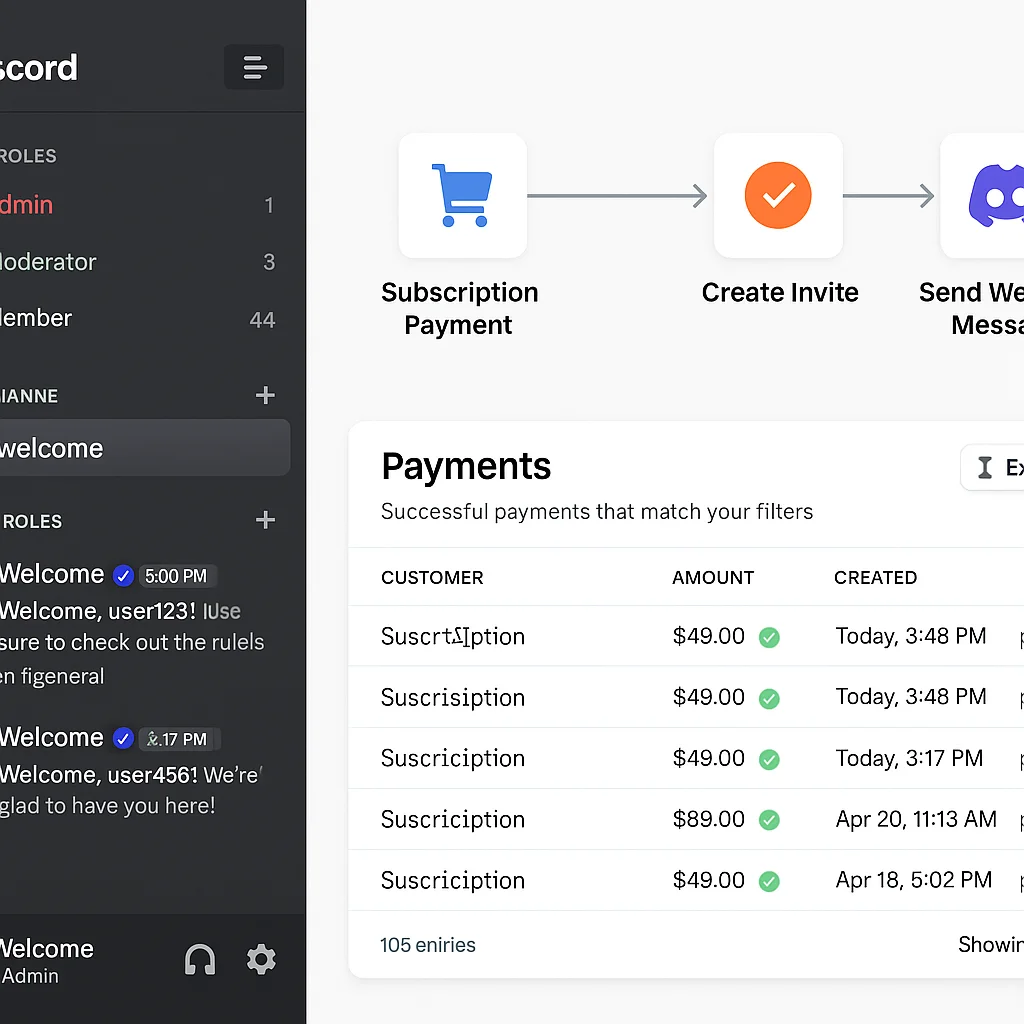1024x1024 pixels.
Task: Click the $89.00 amount
Action: coord(709,820)
